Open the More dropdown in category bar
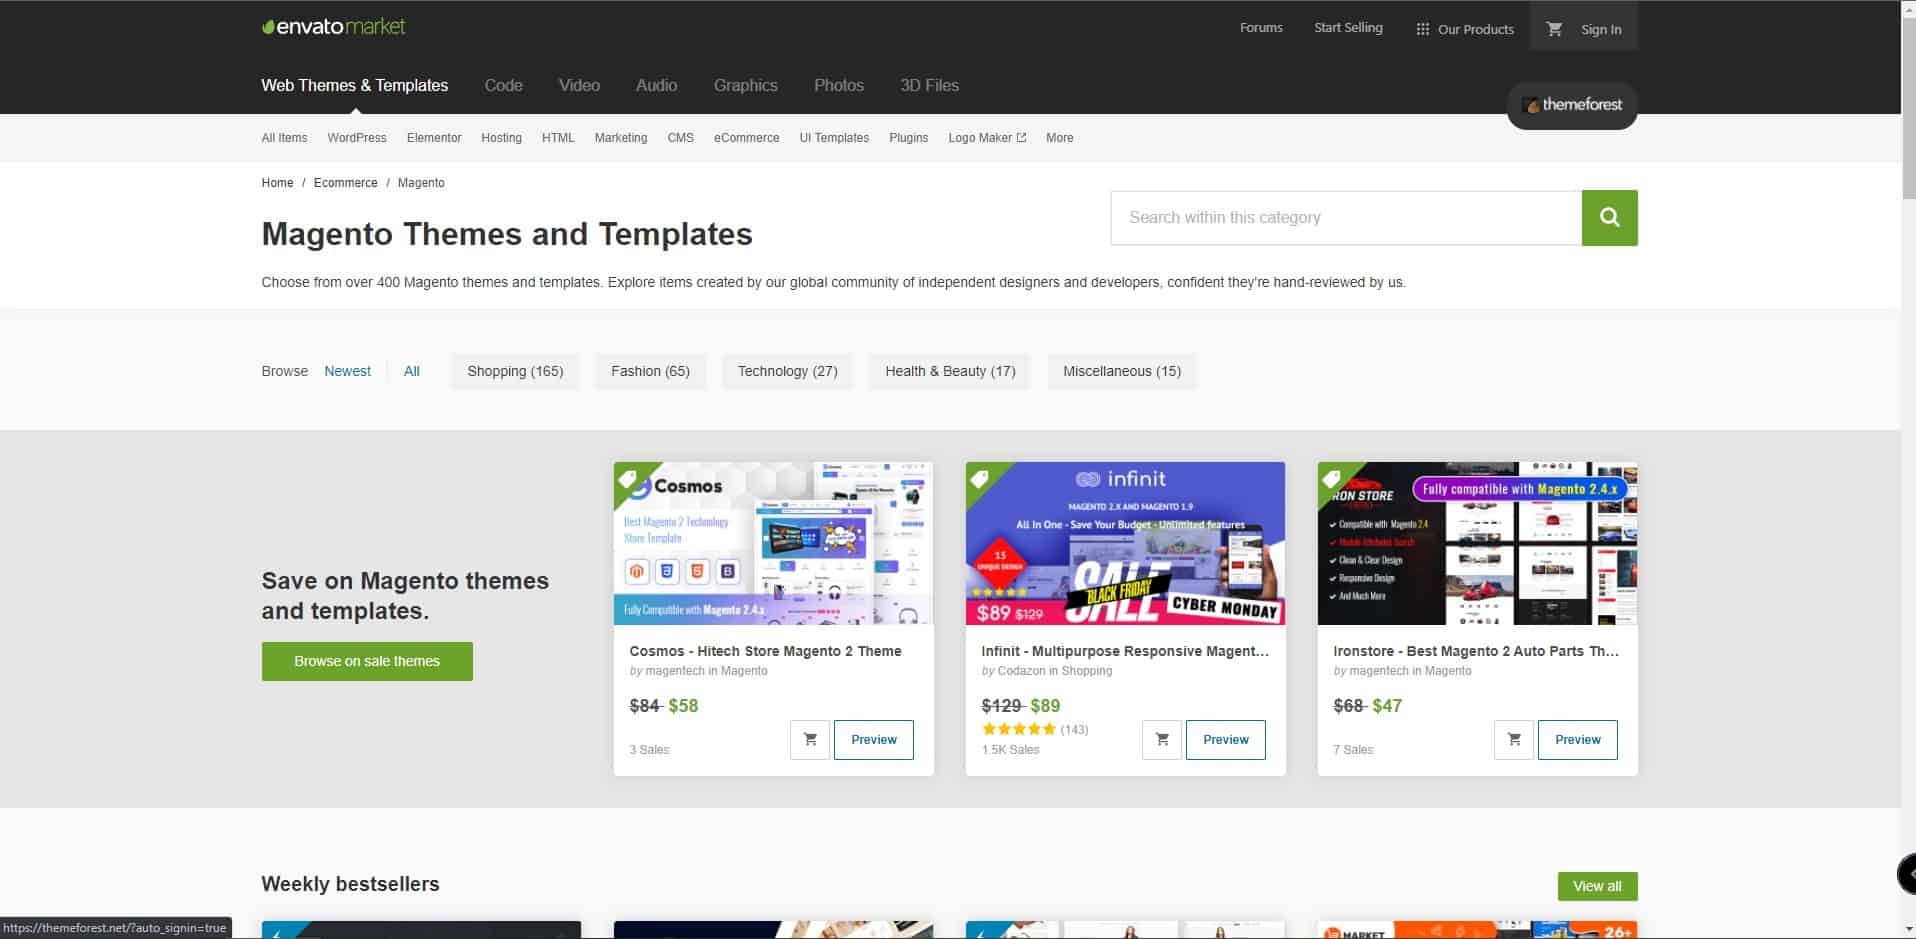 [1059, 138]
